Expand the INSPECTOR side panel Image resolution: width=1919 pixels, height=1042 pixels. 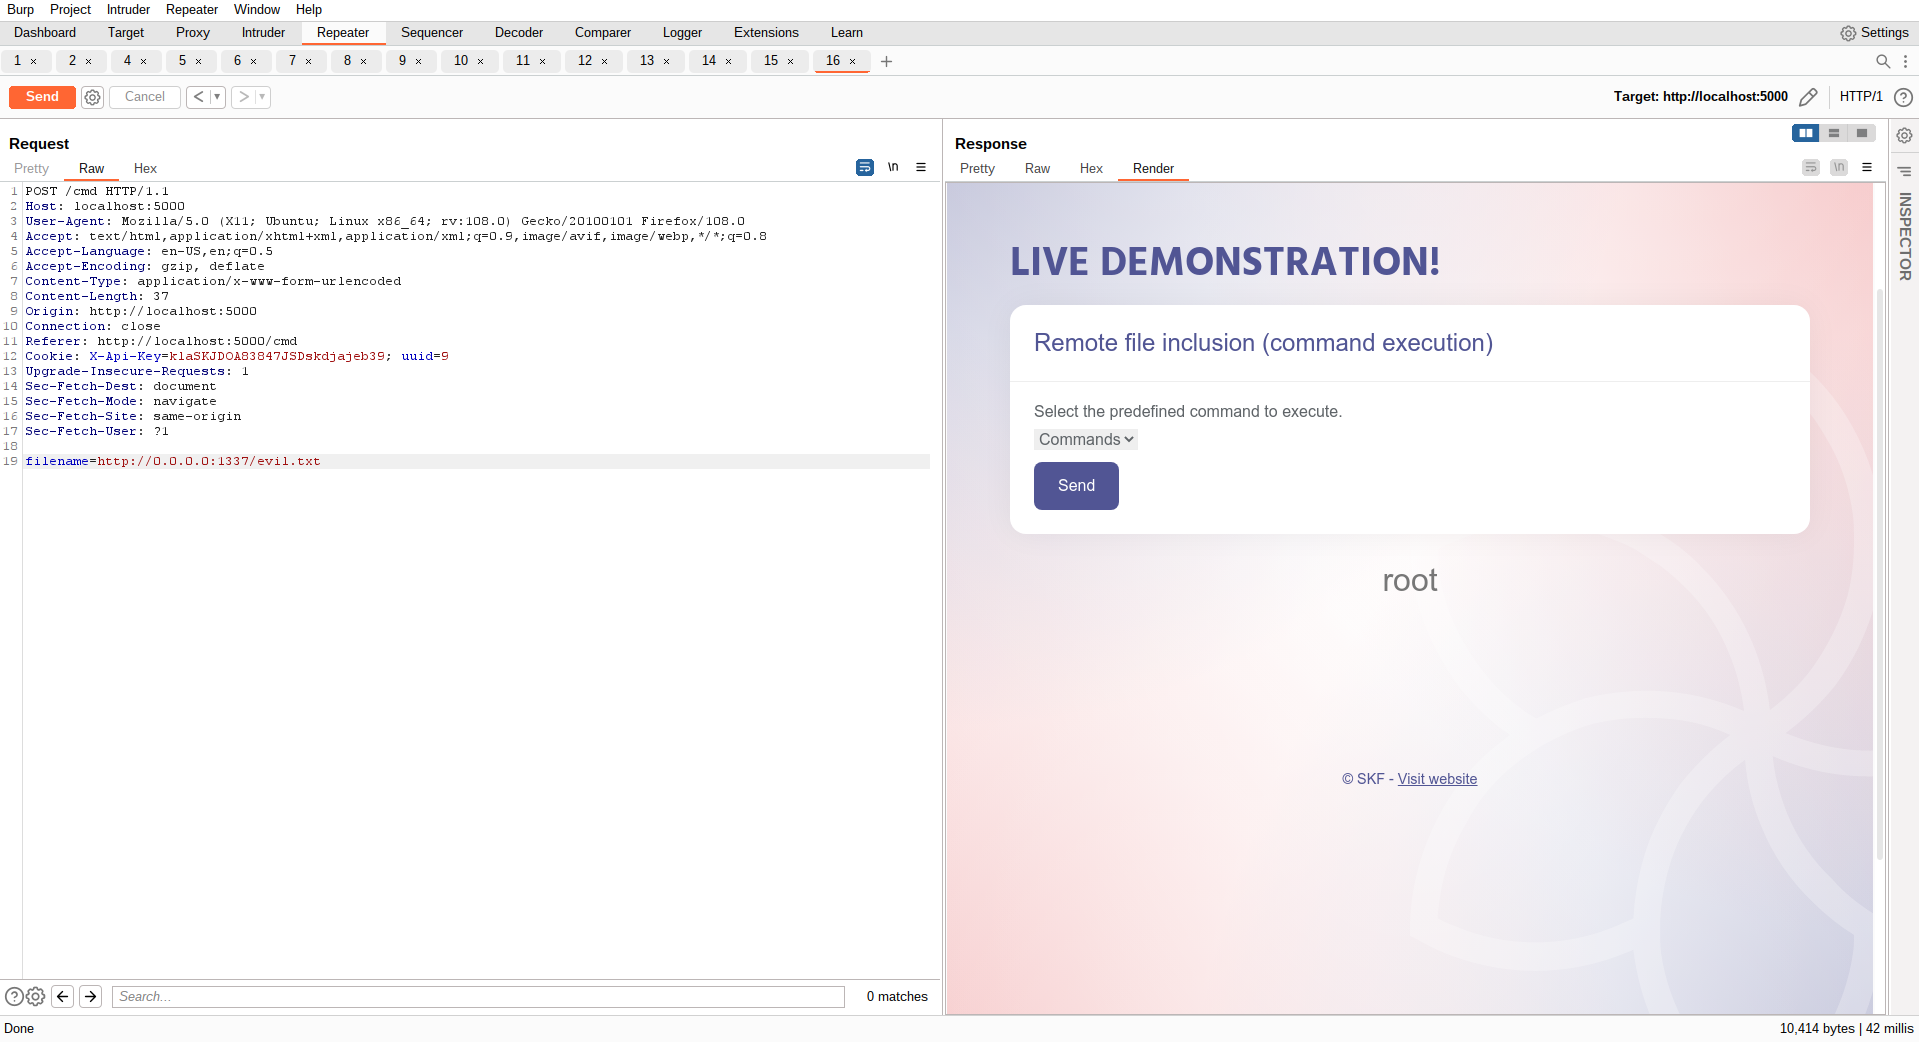point(1904,236)
